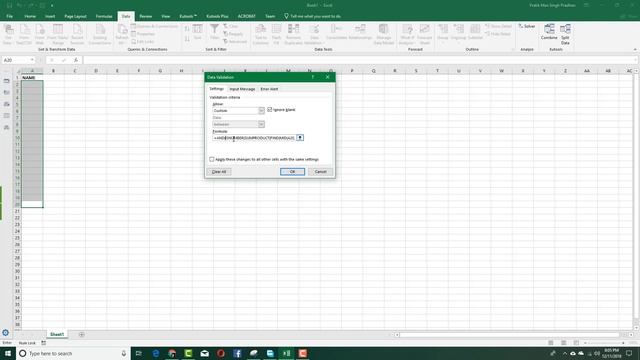Toggle the Ignore blank checkbox
The width and height of the screenshot is (640, 360).
[270, 110]
